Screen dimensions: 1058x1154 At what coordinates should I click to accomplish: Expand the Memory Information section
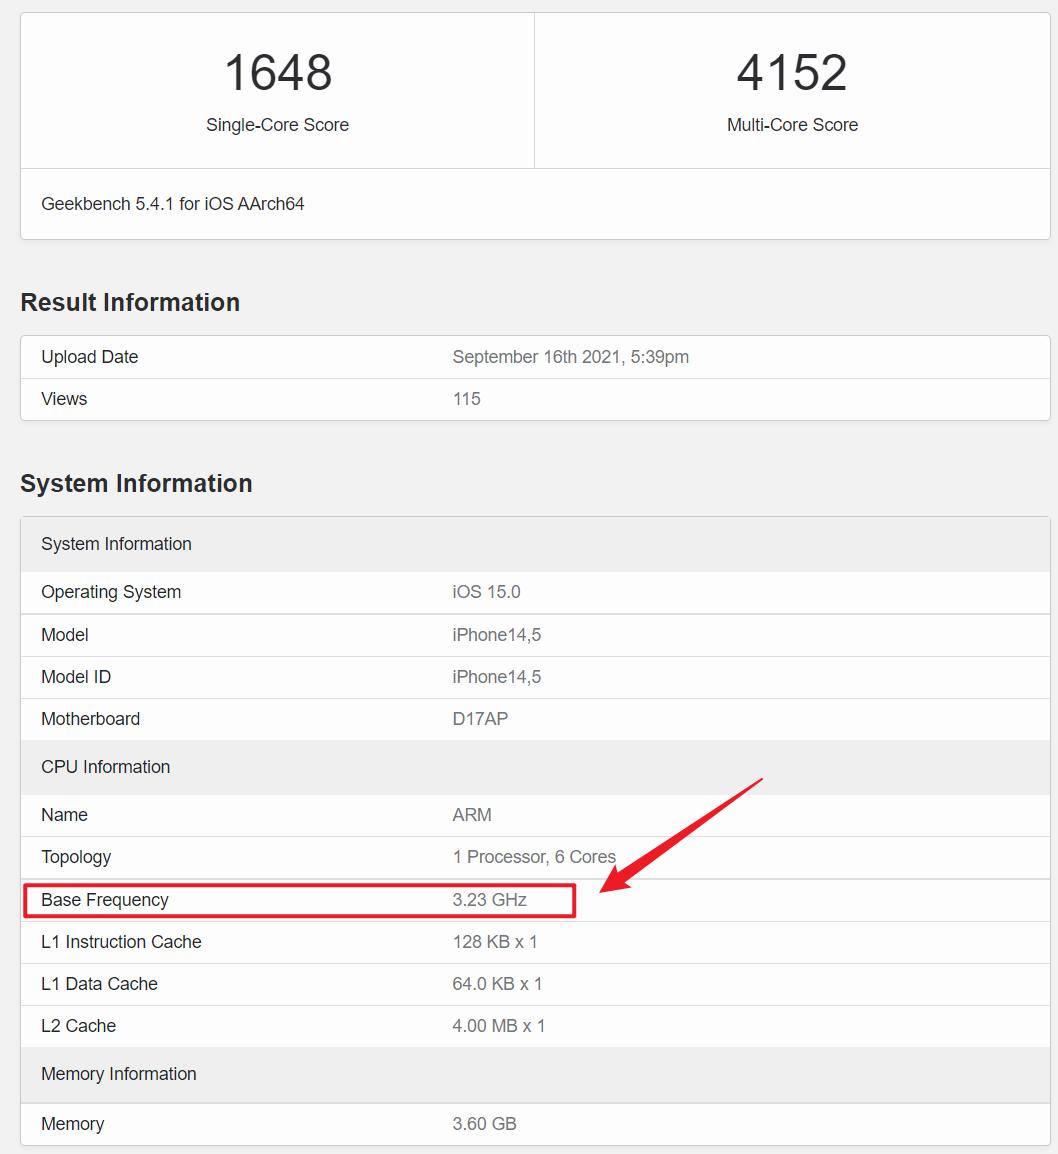pyautogui.click(x=118, y=1074)
